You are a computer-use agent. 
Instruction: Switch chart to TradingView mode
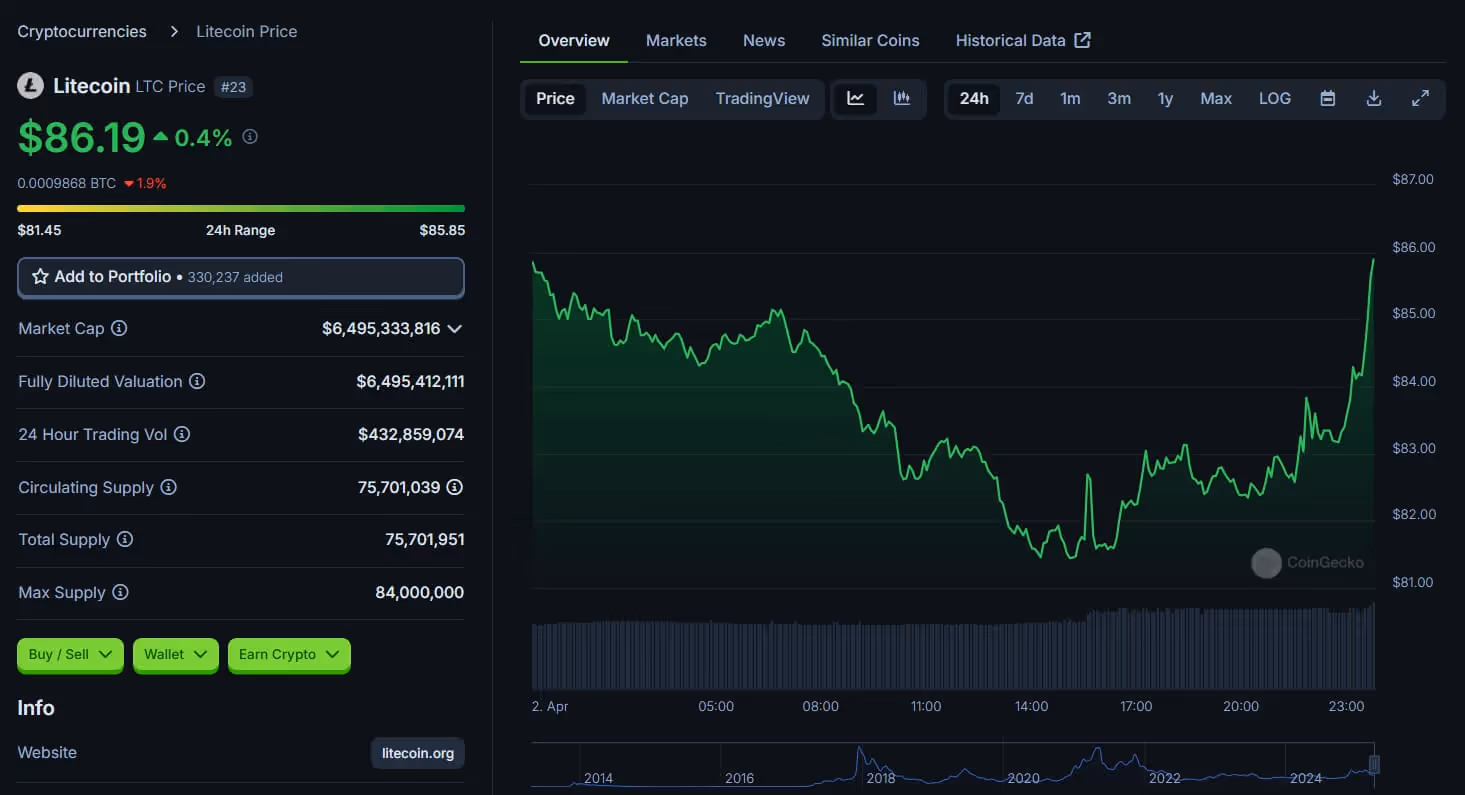click(x=763, y=98)
